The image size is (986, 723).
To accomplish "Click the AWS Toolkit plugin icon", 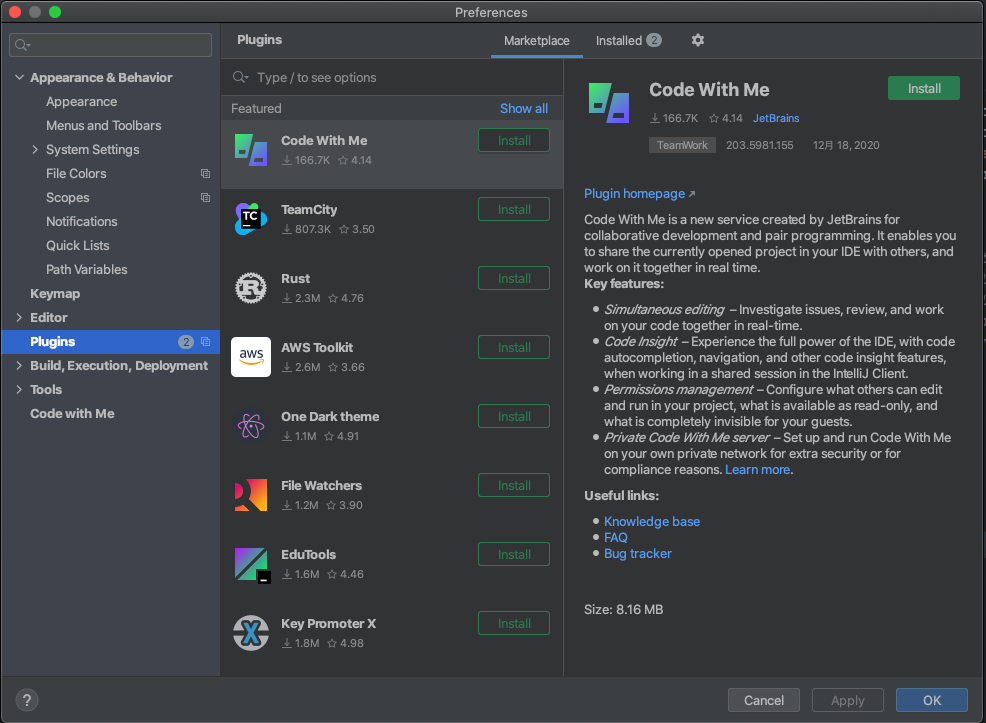I will [x=251, y=357].
